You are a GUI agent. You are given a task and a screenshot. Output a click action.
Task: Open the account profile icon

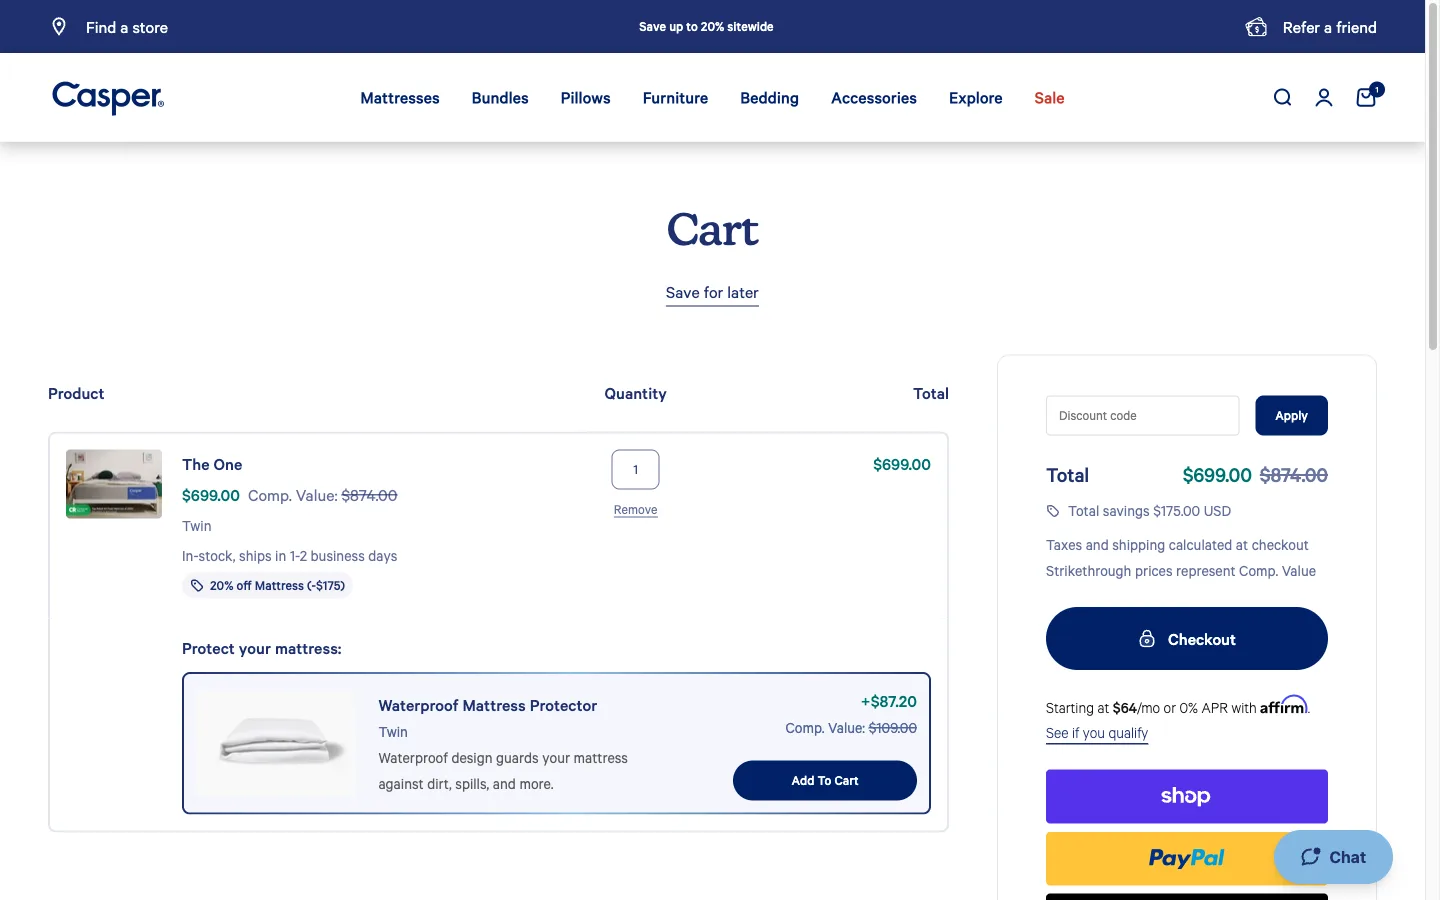pos(1324,97)
